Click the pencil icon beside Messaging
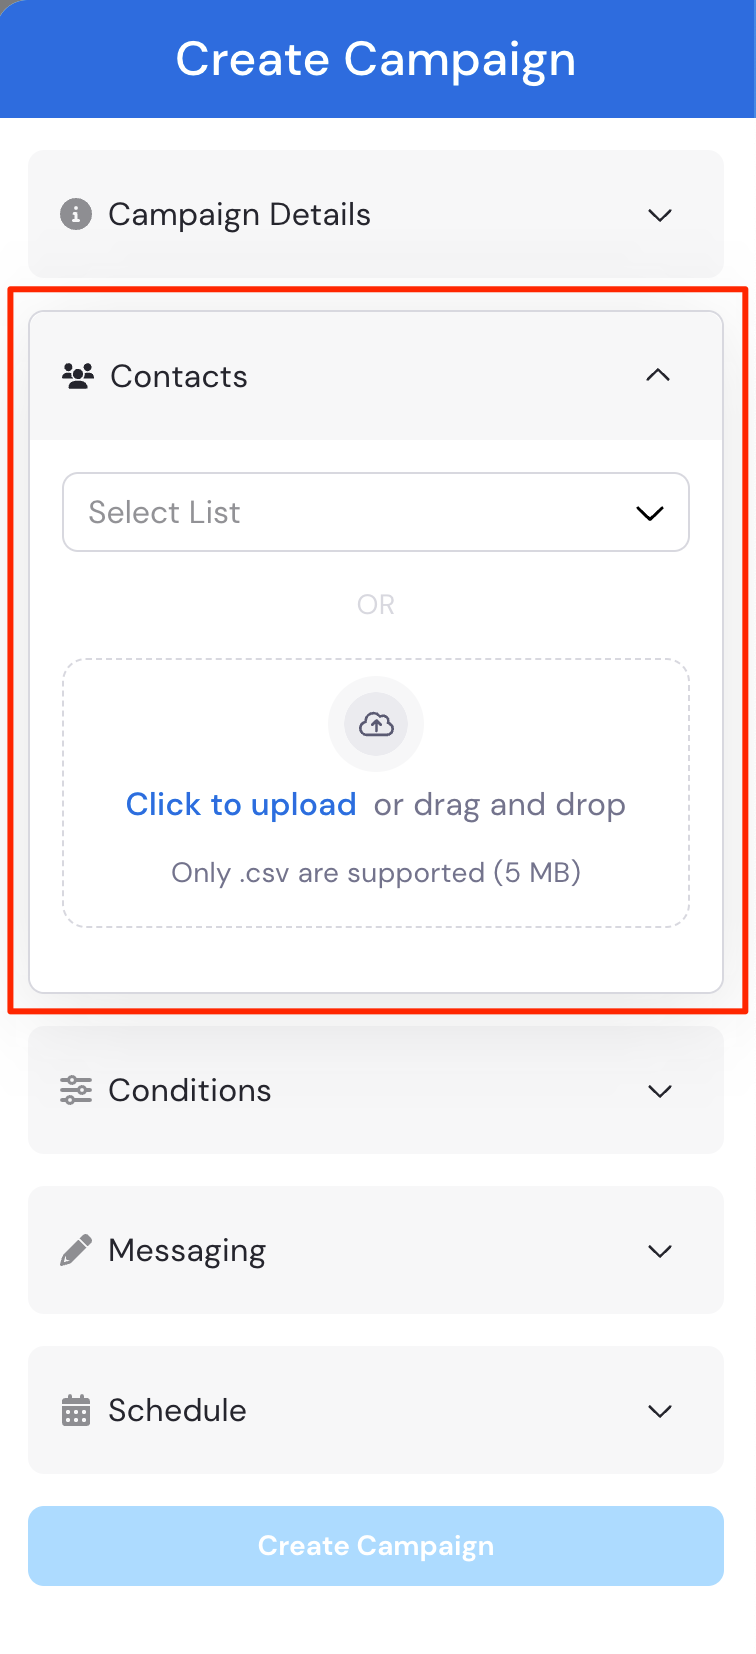 (76, 1250)
